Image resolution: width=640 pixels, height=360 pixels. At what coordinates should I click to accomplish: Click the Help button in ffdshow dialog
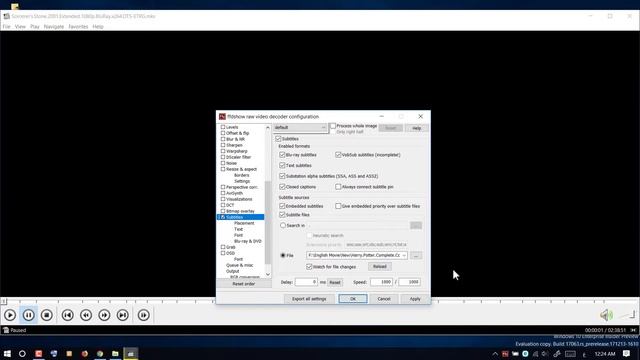tap(416, 128)
